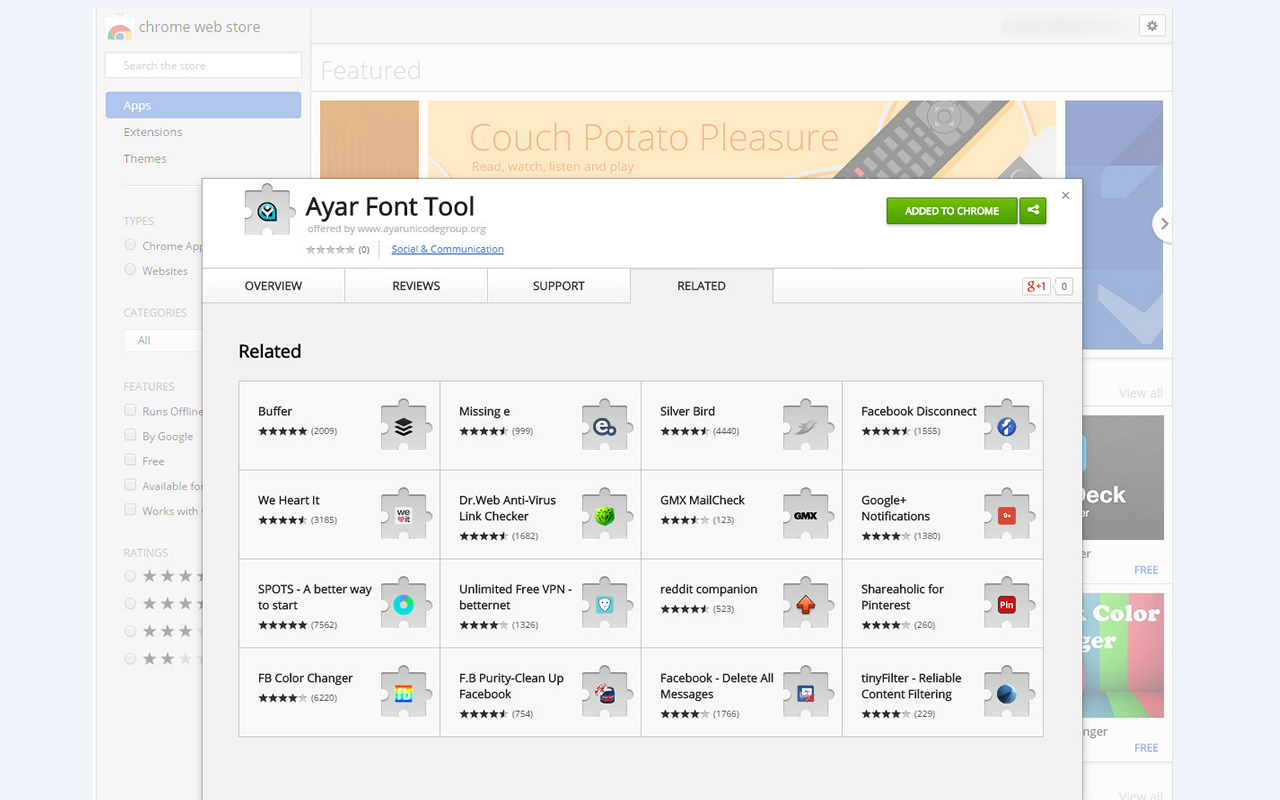Viewport: 1280px width, 800px height.
Task: Click the Facebook Disconnect extension icon
Action: pos(1007,426)
